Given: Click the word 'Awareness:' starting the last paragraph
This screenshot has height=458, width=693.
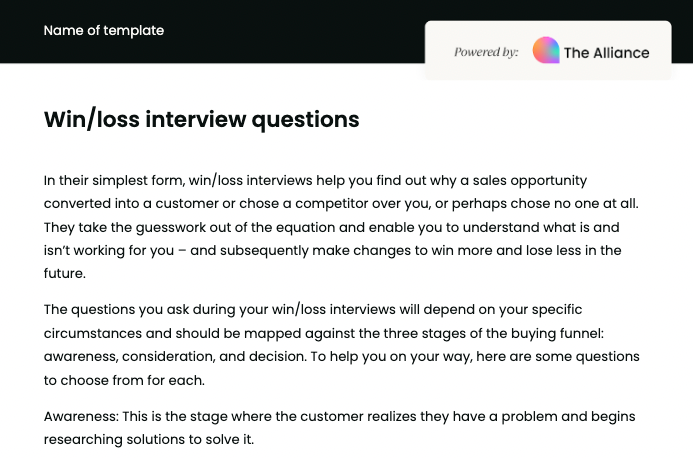Looking at the screenshot, I should point(81,416).
